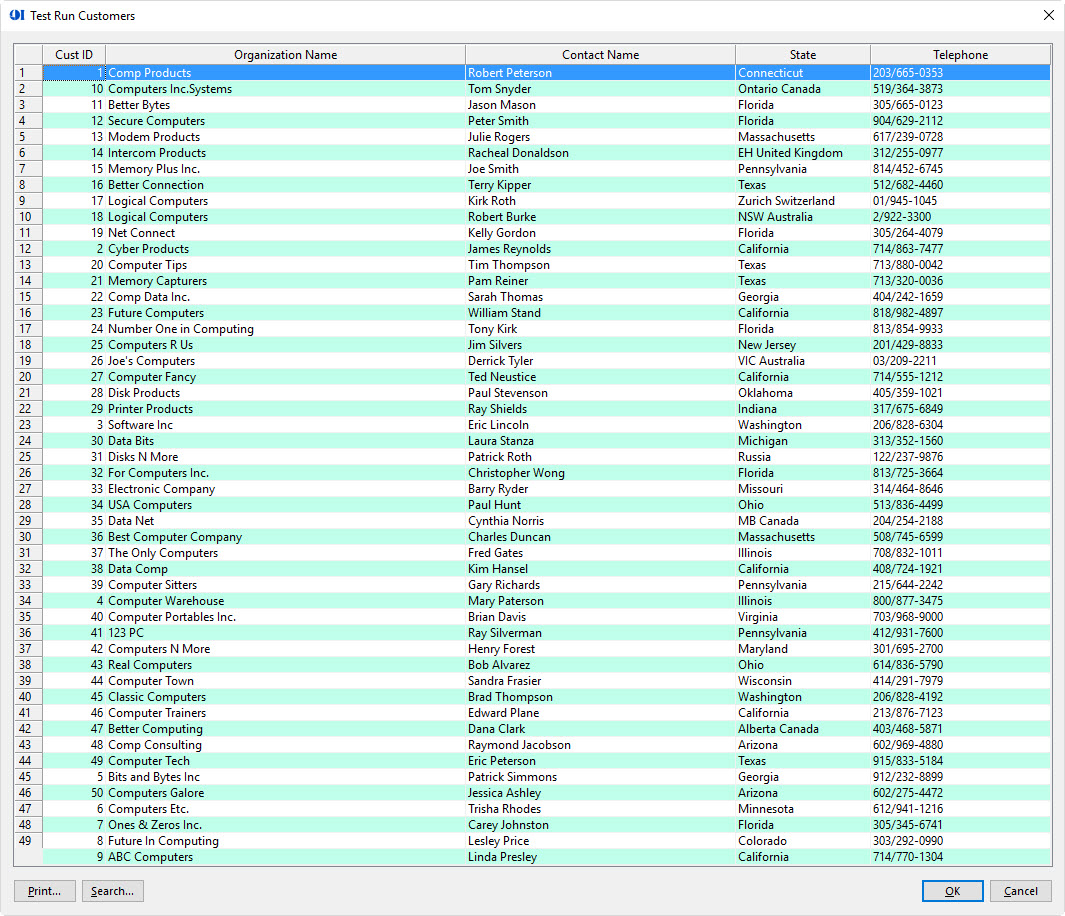Click the Organization Name column header
The width and height of the screenshot is (1065, 916).
pos(285,54)
